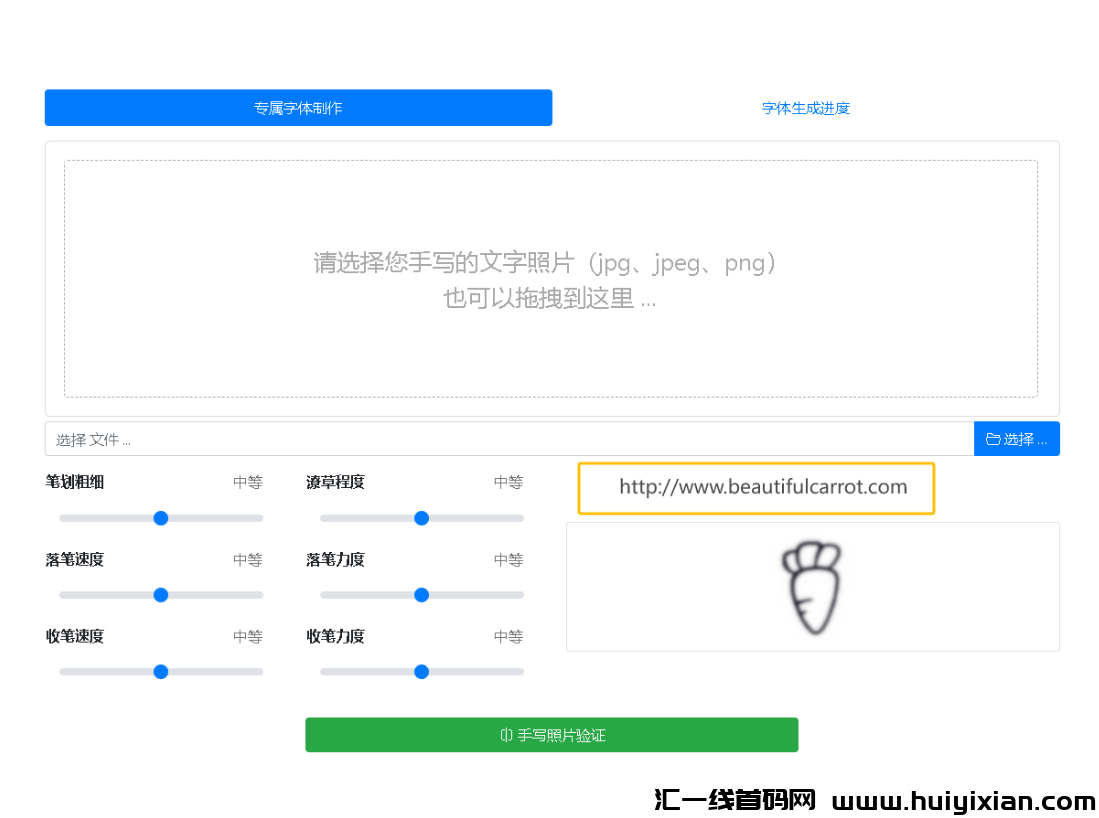Adjust the 收笔速度 slider handle
Screen dimensions: 1099x818
coord(160,672)
